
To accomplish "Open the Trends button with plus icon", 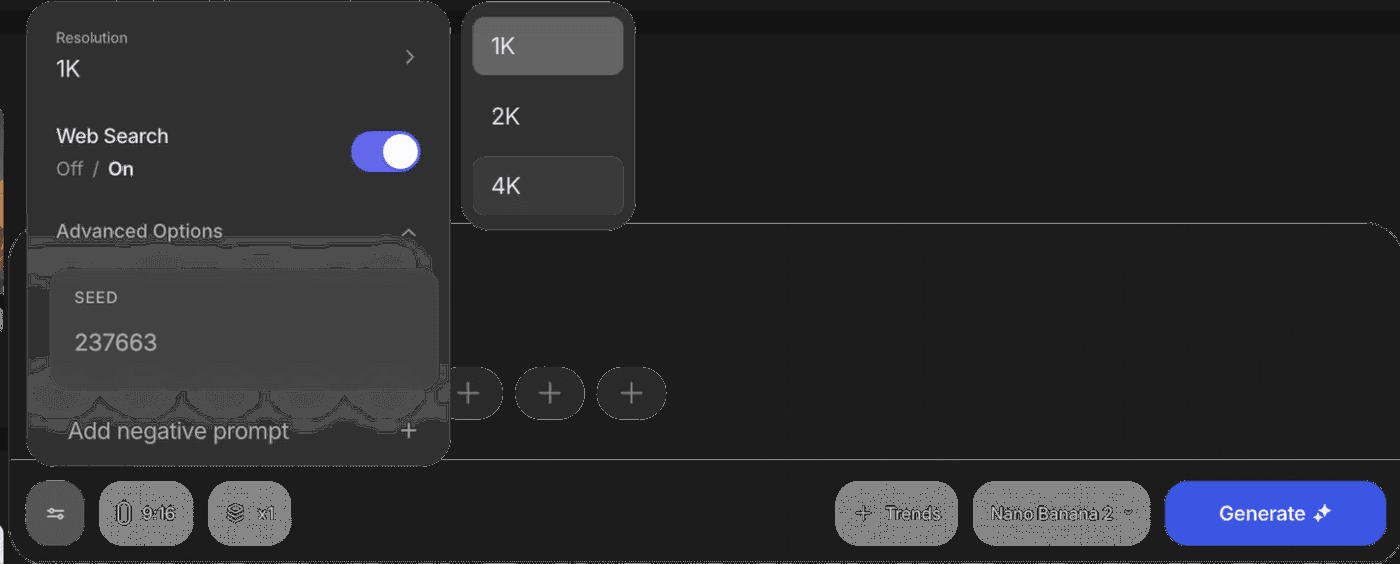I will pos(897,513).
